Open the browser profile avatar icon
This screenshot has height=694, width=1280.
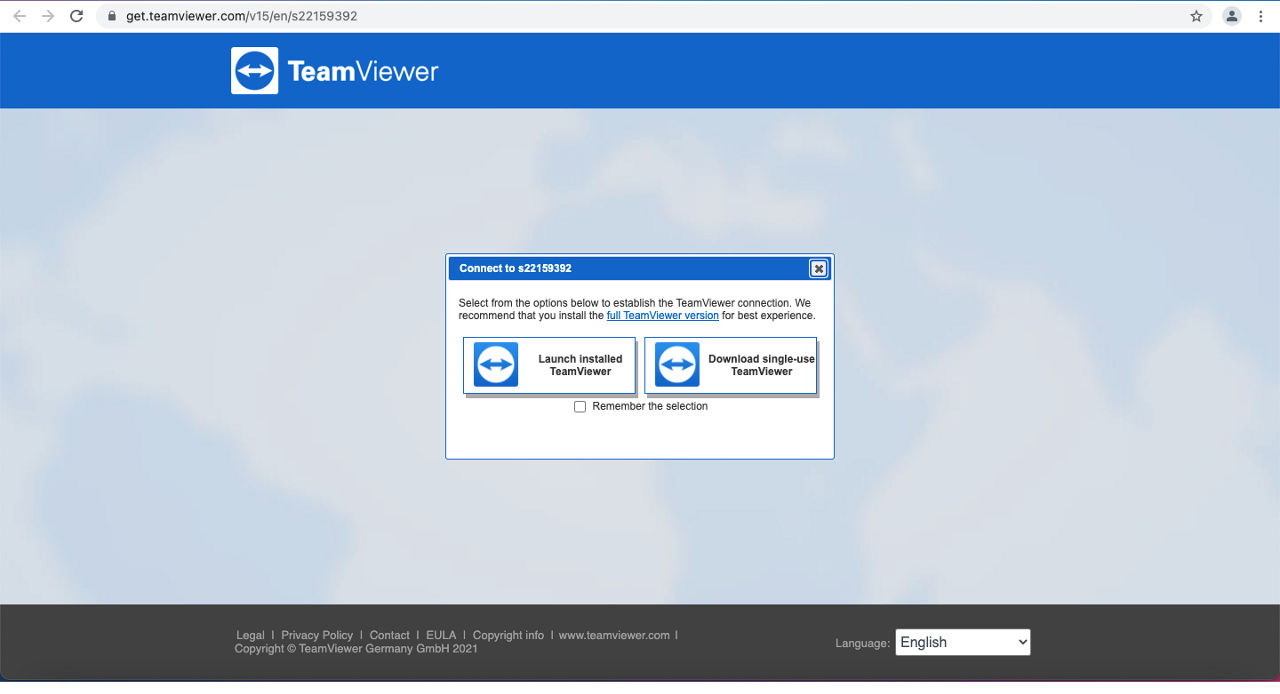pos(1232,16)
